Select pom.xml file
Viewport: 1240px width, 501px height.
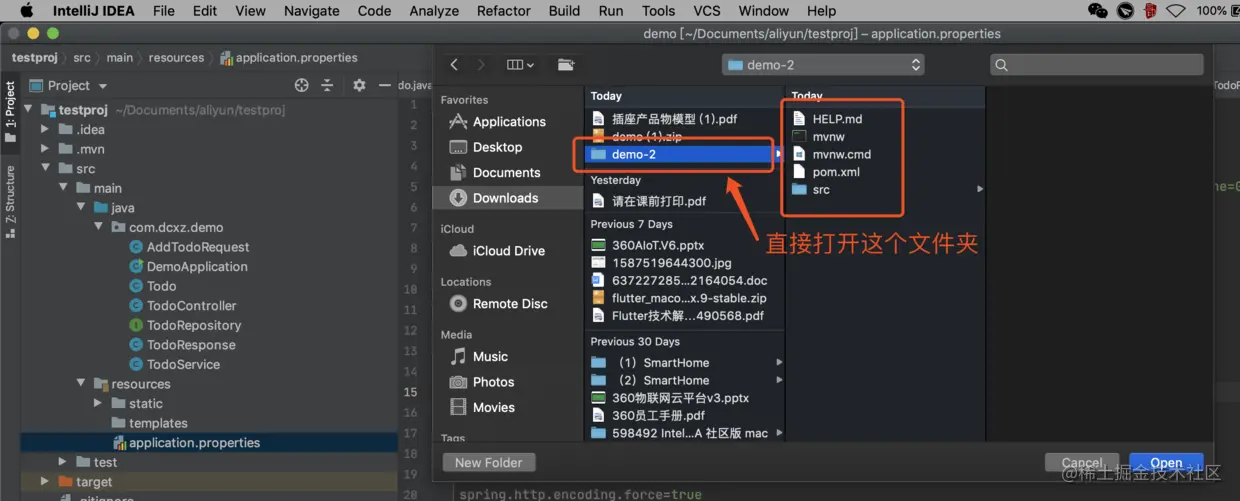pyautogui.click(x=836, y=172)
